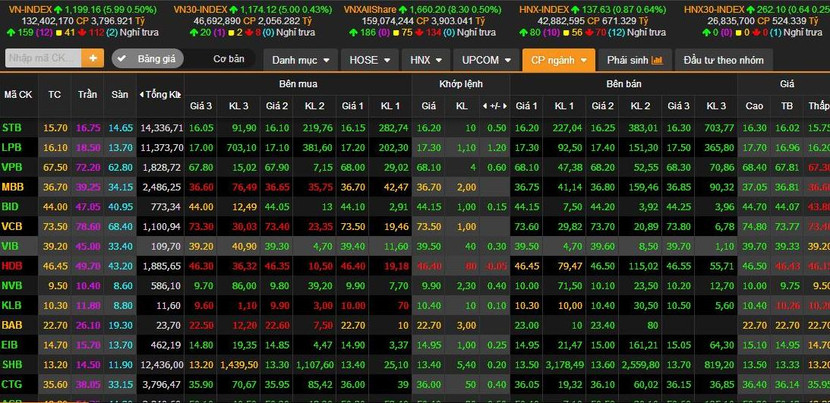Click the green up arrow under VN-INDEX
830x403 pixels.
[x=10, y=32]
